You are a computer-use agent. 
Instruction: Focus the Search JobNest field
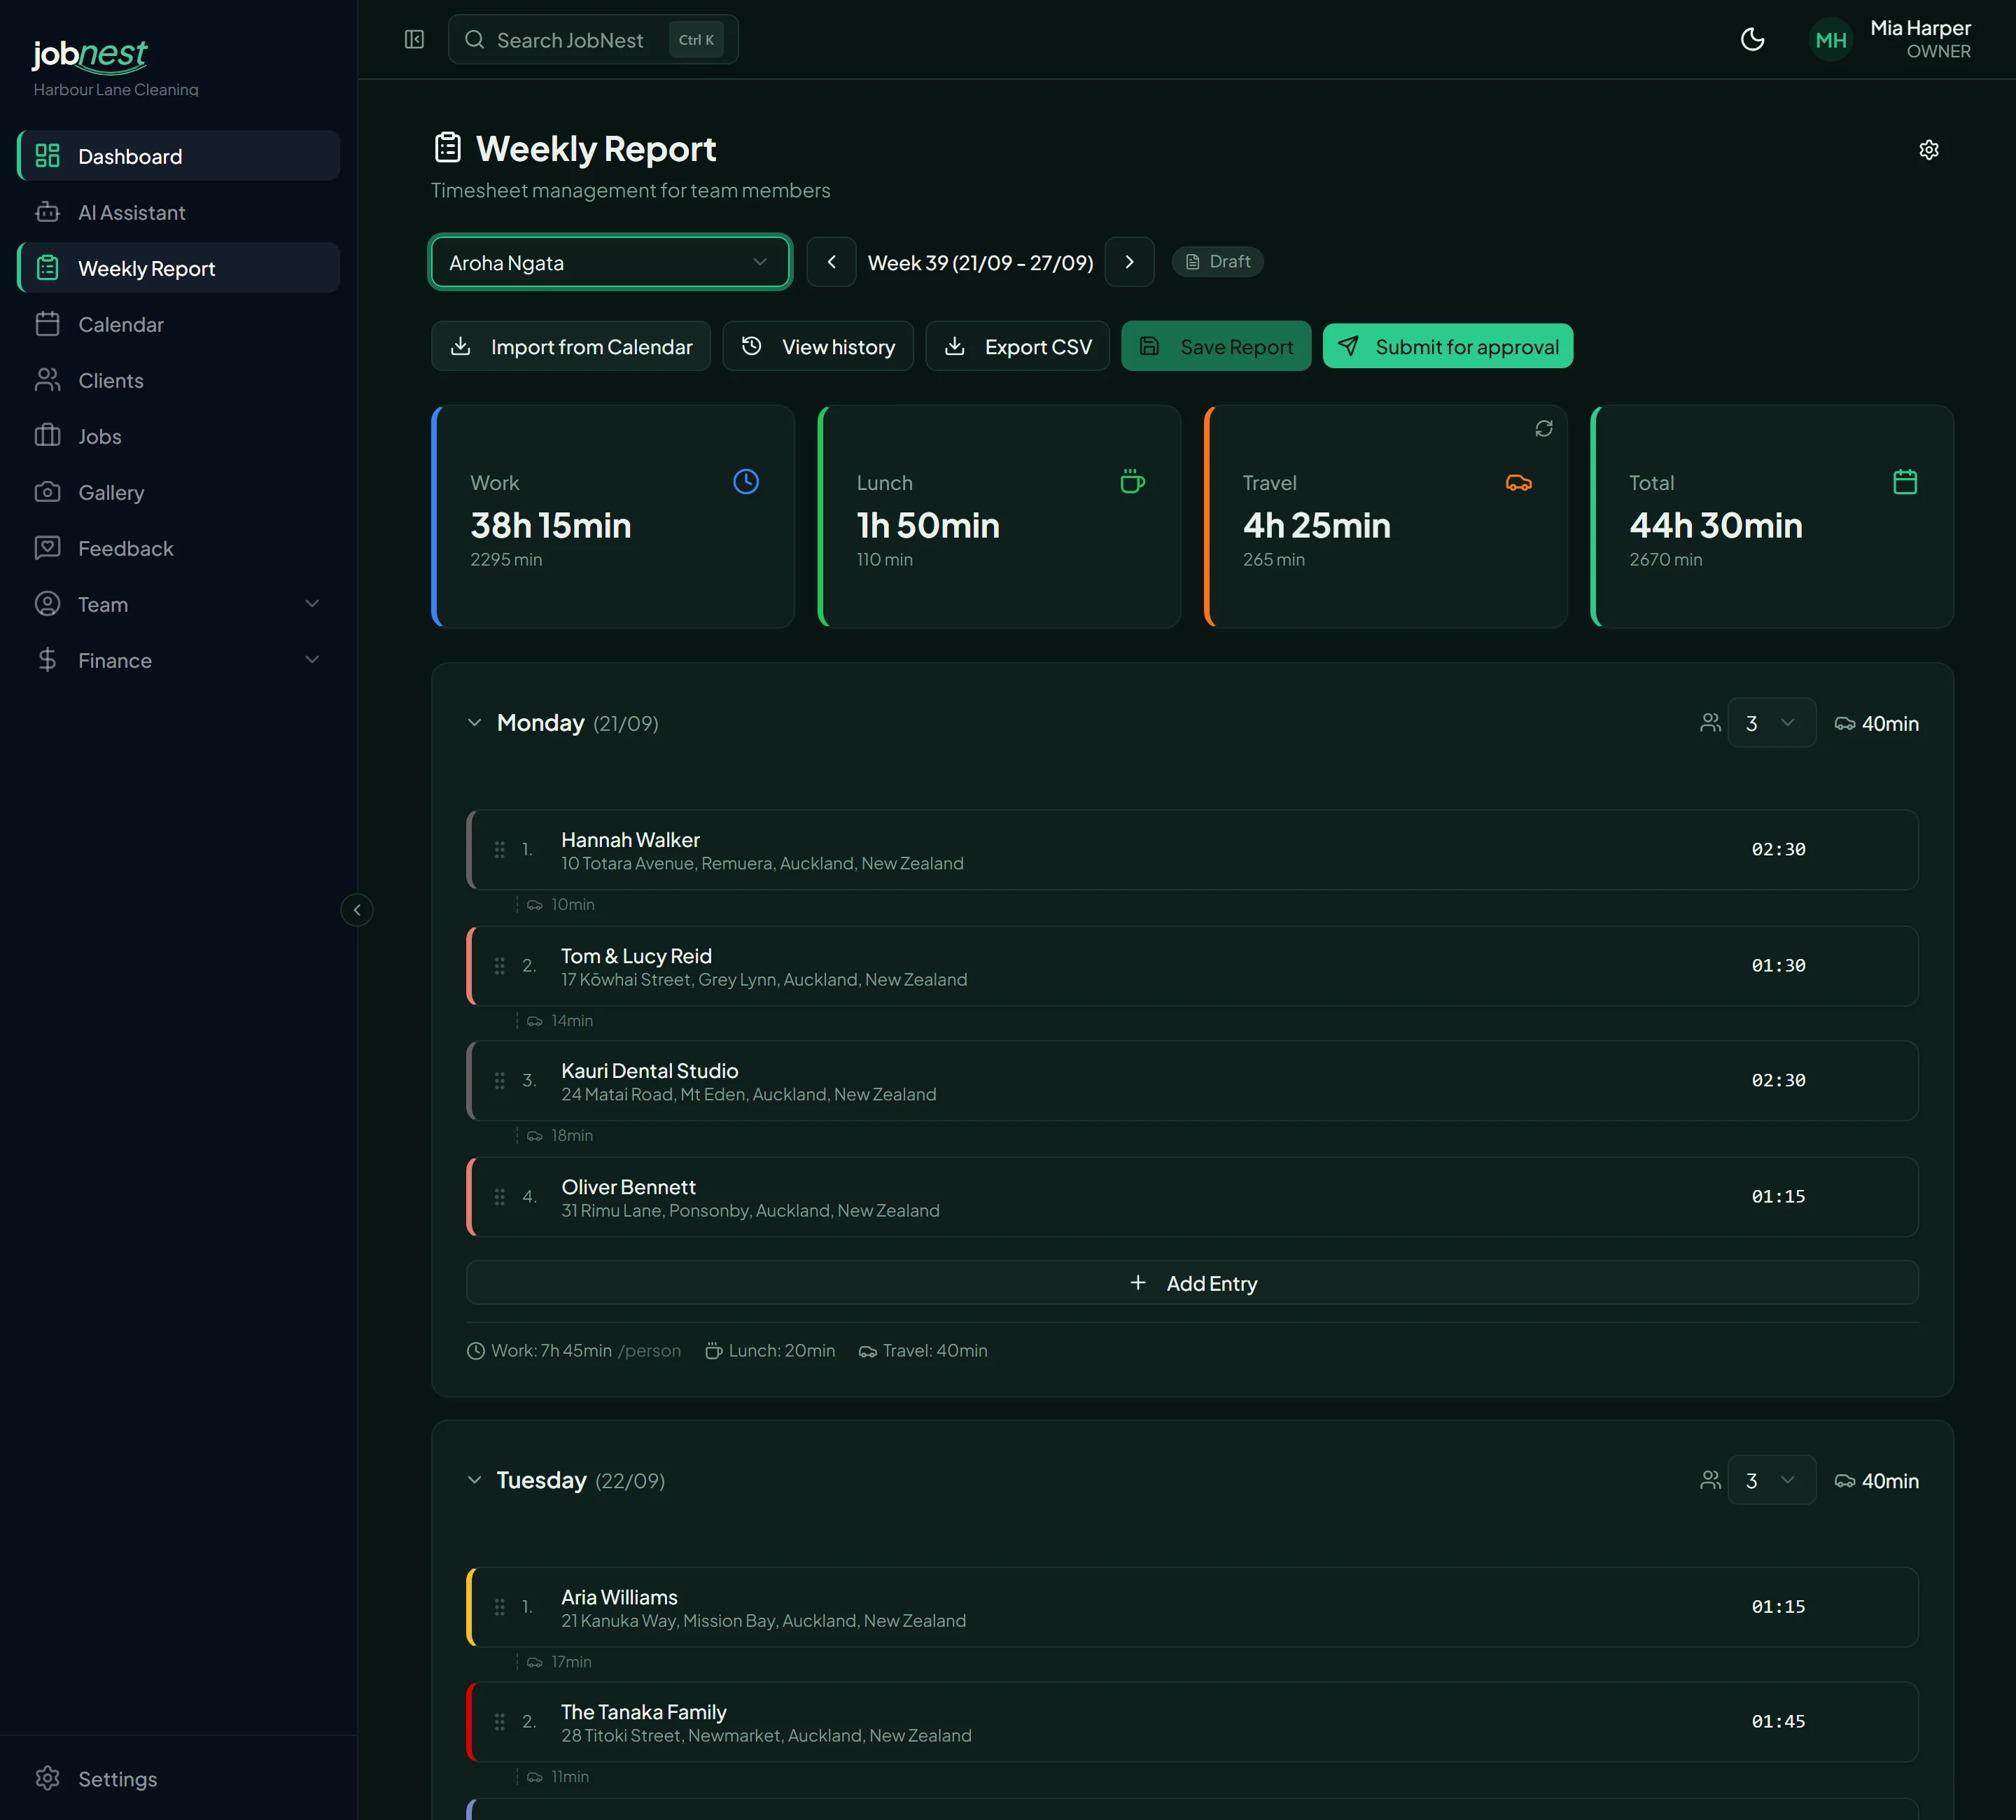(593, 39)
